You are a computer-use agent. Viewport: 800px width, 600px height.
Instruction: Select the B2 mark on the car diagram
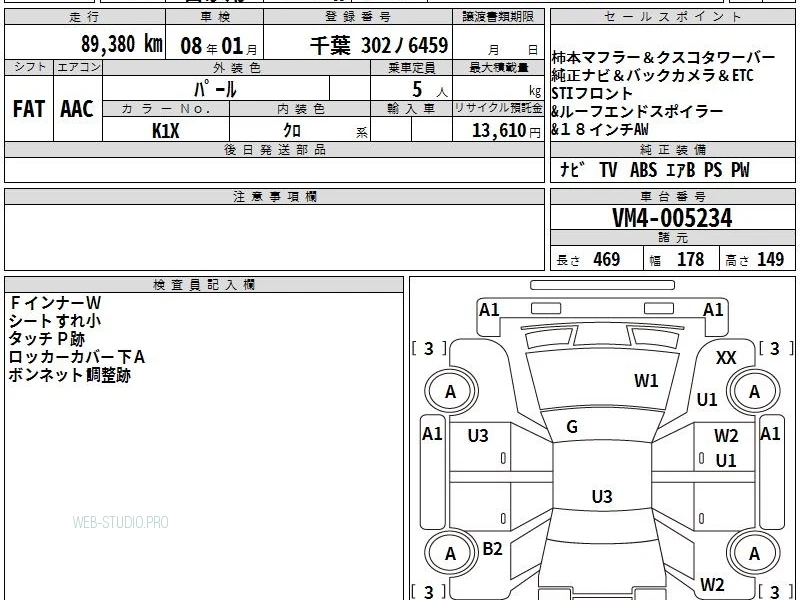(x=492, y=548)
